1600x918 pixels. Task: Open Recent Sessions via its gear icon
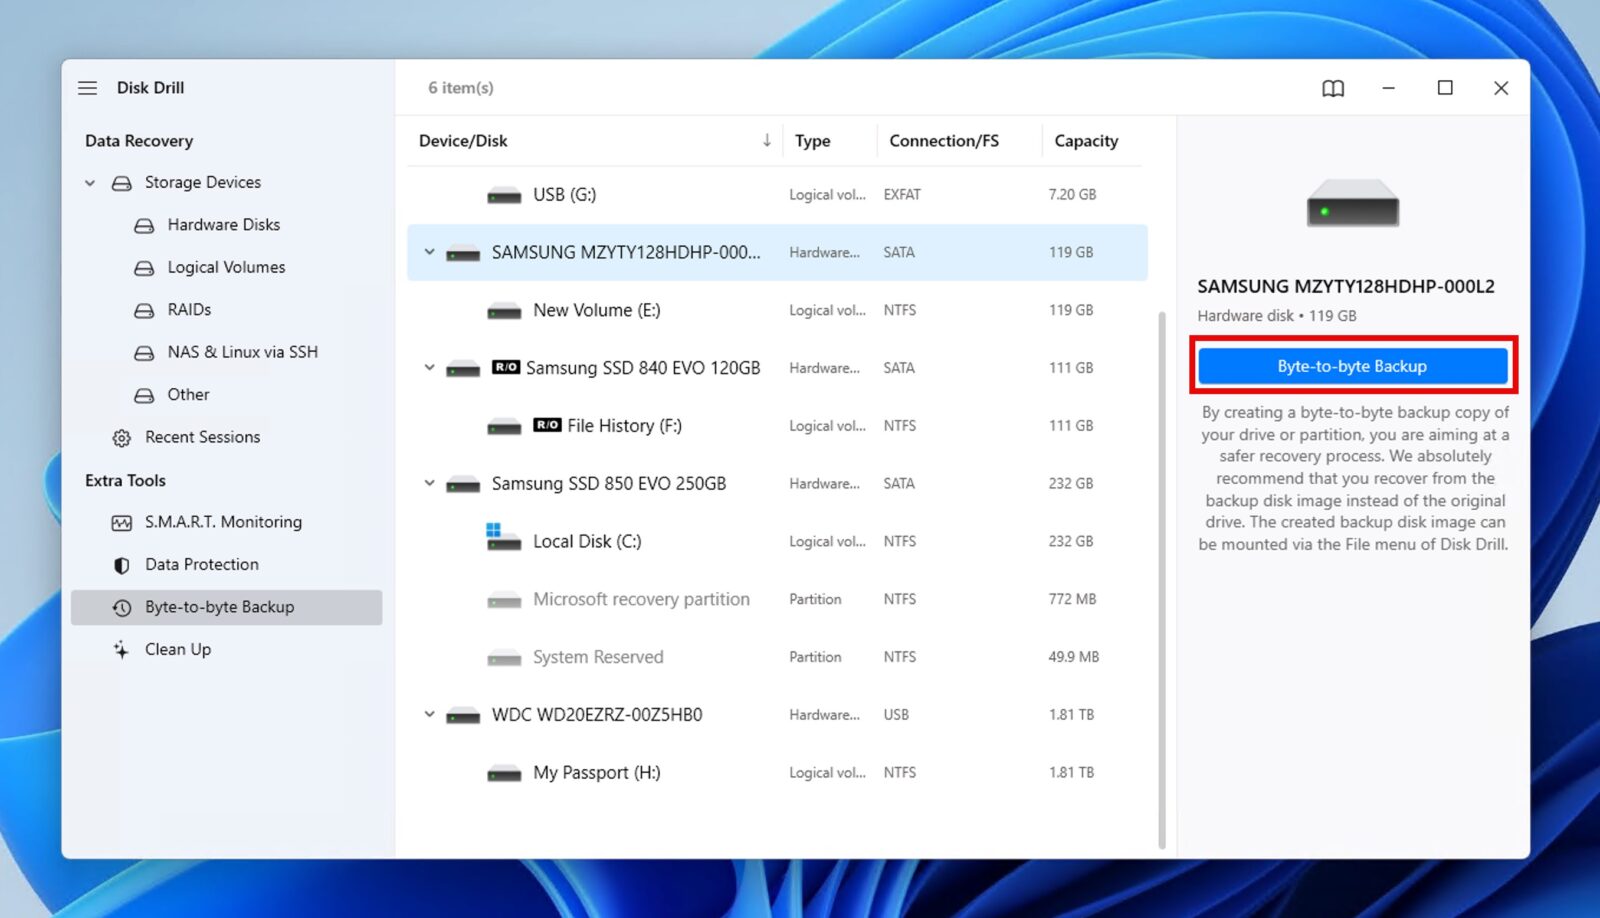(121, 437)
